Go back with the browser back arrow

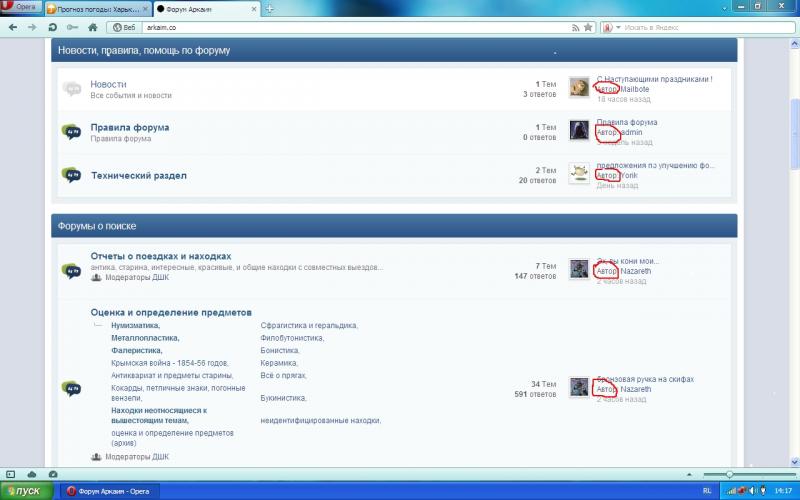pyautogui.click(x=12, y=27)
